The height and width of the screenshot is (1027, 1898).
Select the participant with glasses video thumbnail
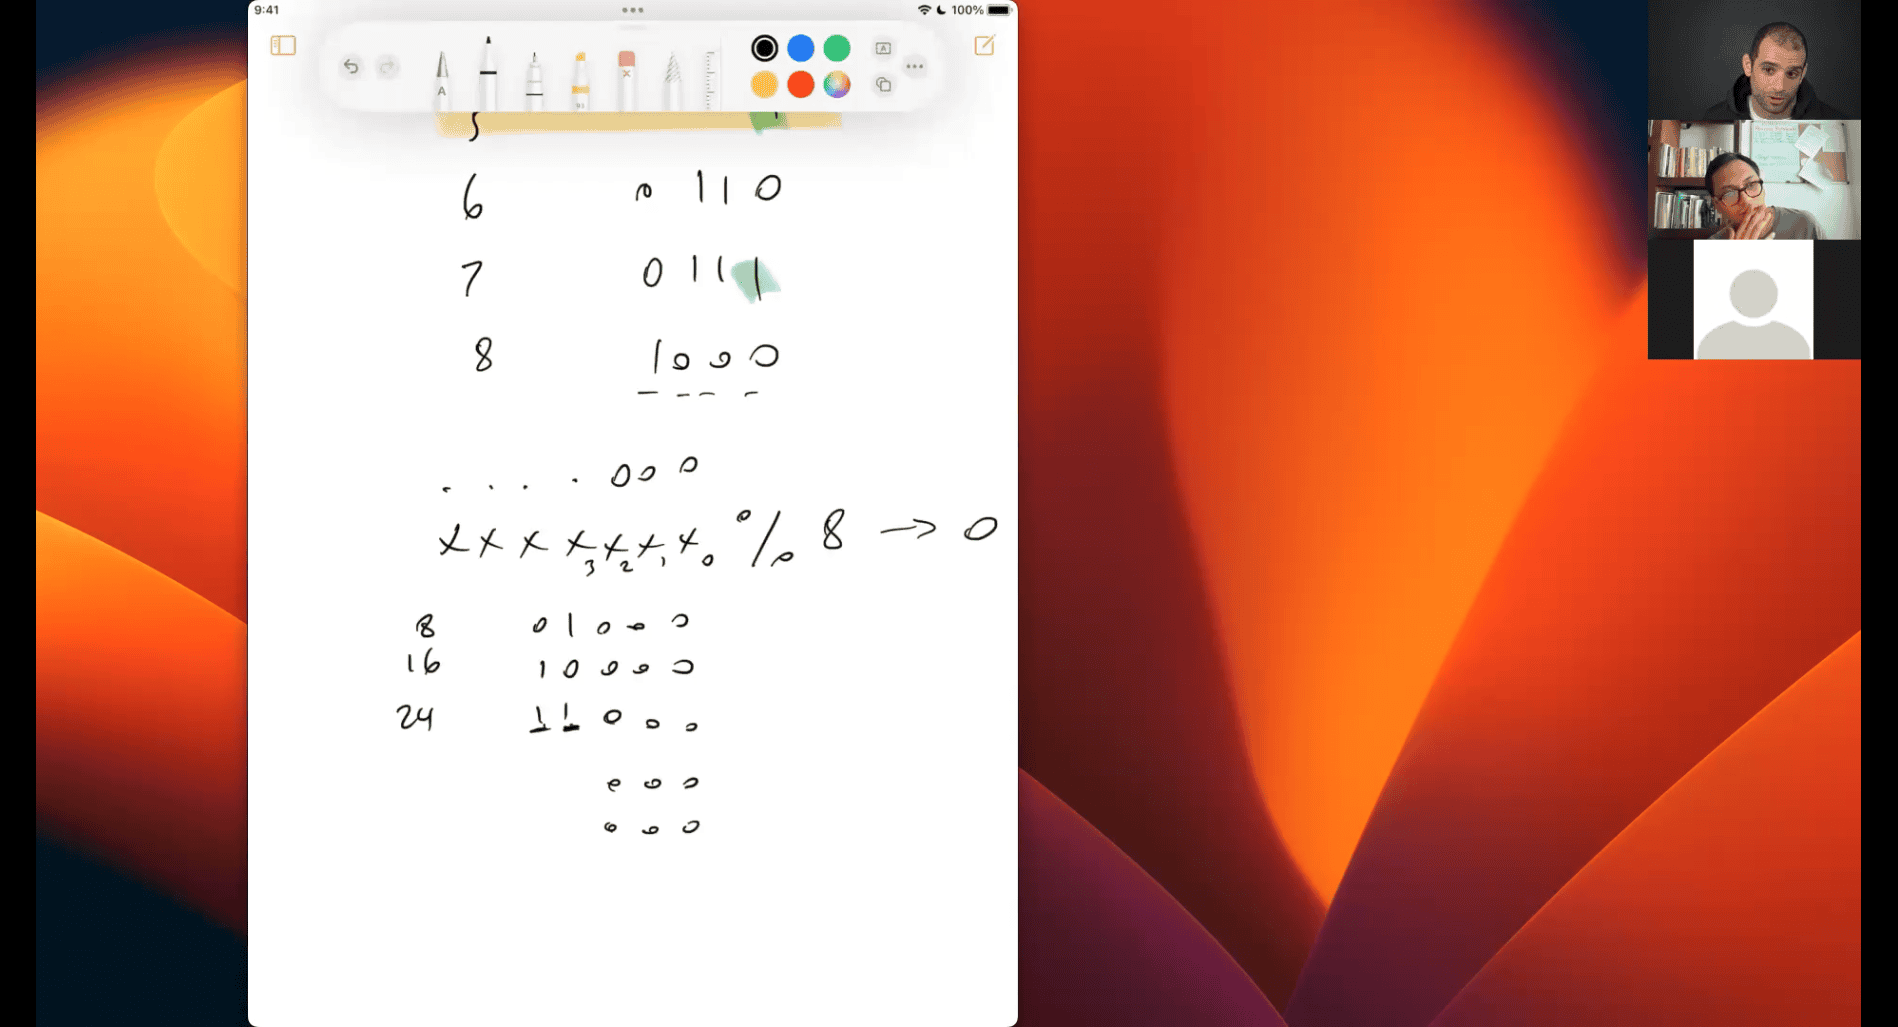click(x=1754, y=180)
